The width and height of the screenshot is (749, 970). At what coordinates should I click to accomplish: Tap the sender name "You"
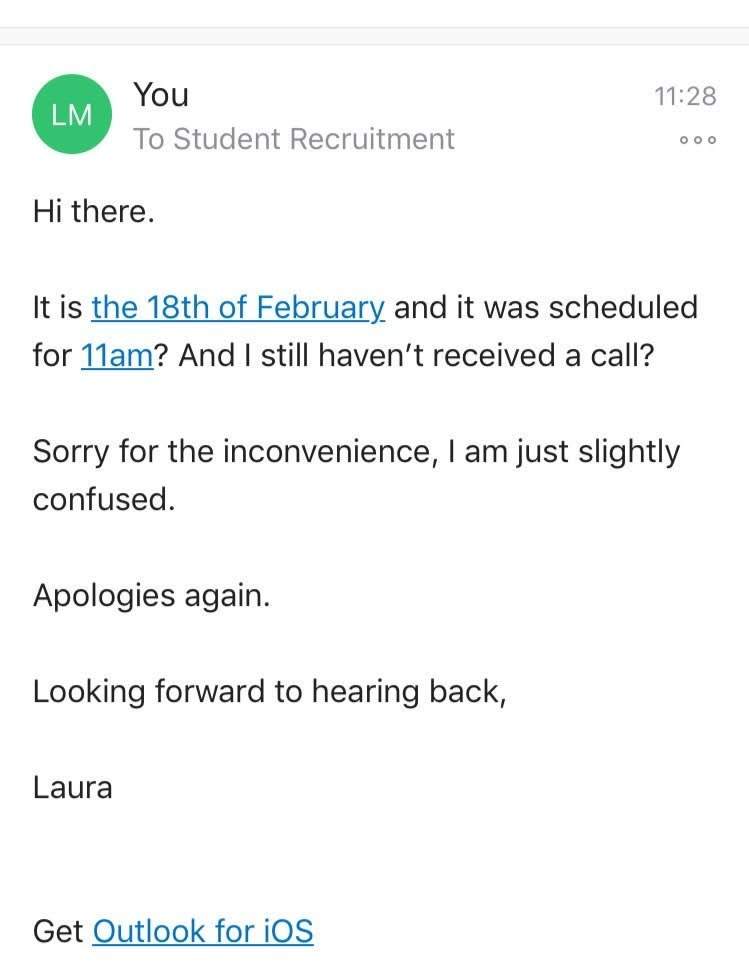[x=161, y=95]
